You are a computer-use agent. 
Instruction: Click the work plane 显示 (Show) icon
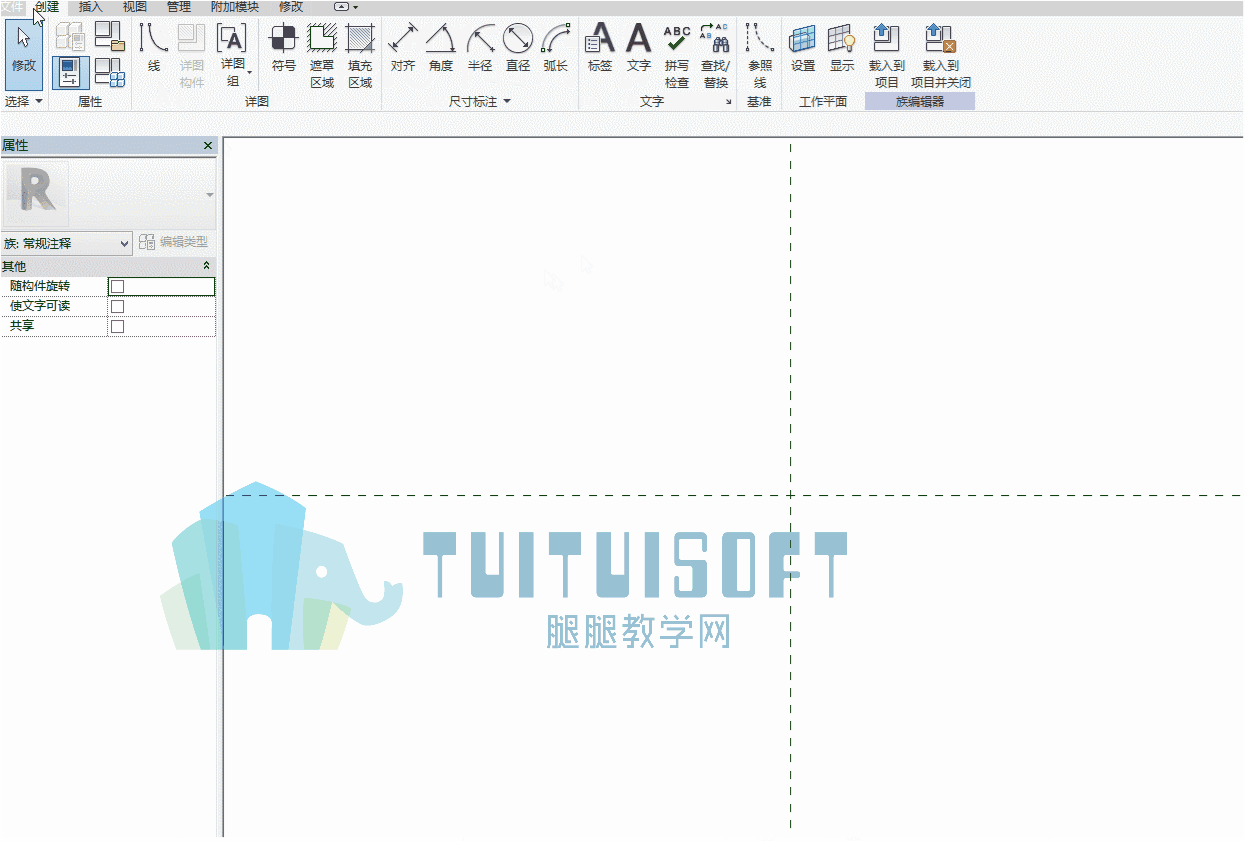tap(842, 50)
